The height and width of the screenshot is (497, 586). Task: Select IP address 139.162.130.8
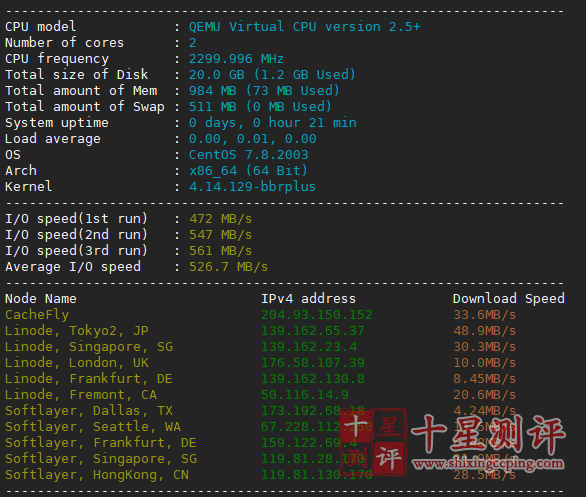coord(313,379)
